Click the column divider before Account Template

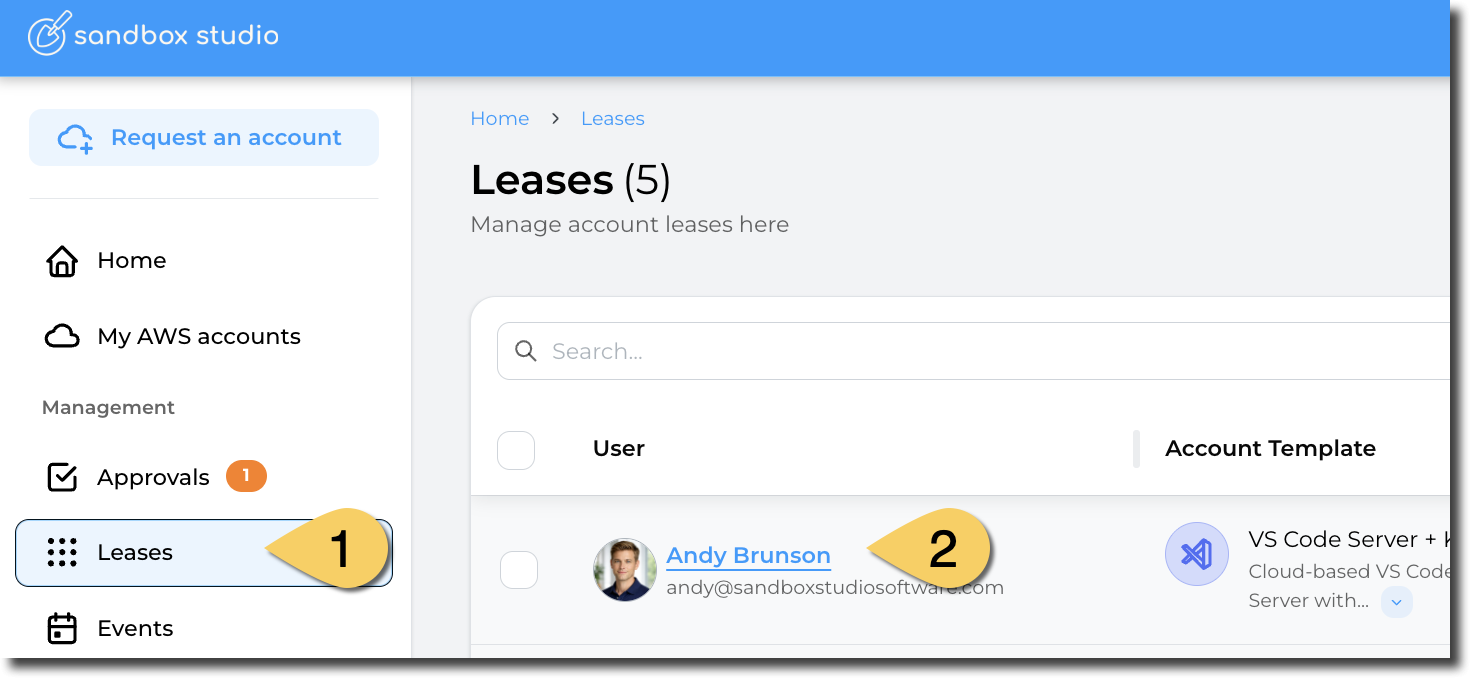(1136, 449)
